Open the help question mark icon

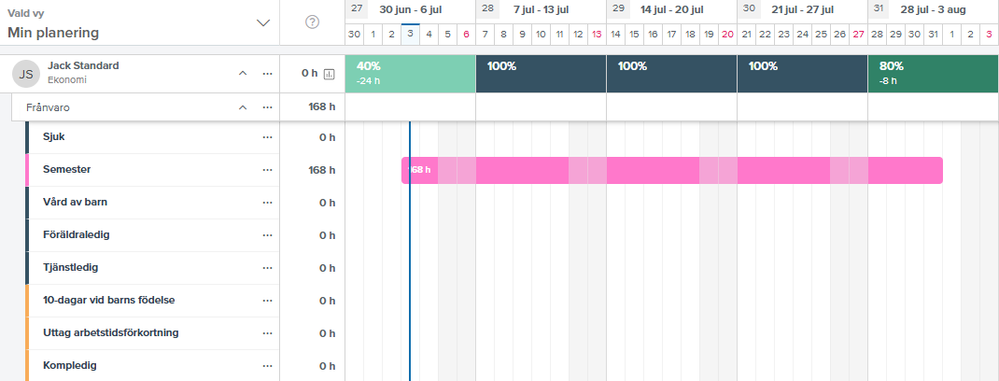click(312, 22)
